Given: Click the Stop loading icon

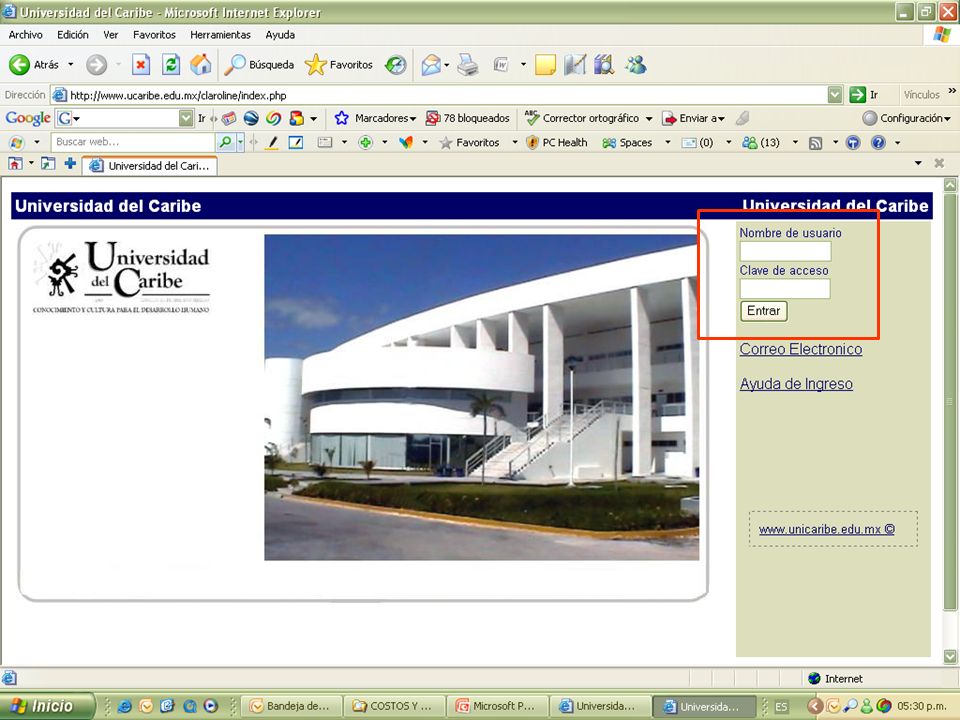Looking at the screenshot, I should [141, 64].
